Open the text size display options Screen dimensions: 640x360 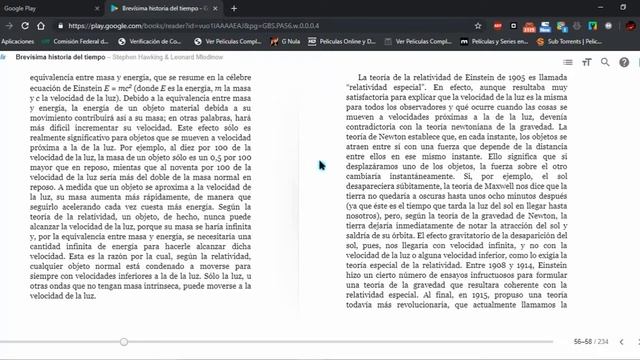point(587,62)
